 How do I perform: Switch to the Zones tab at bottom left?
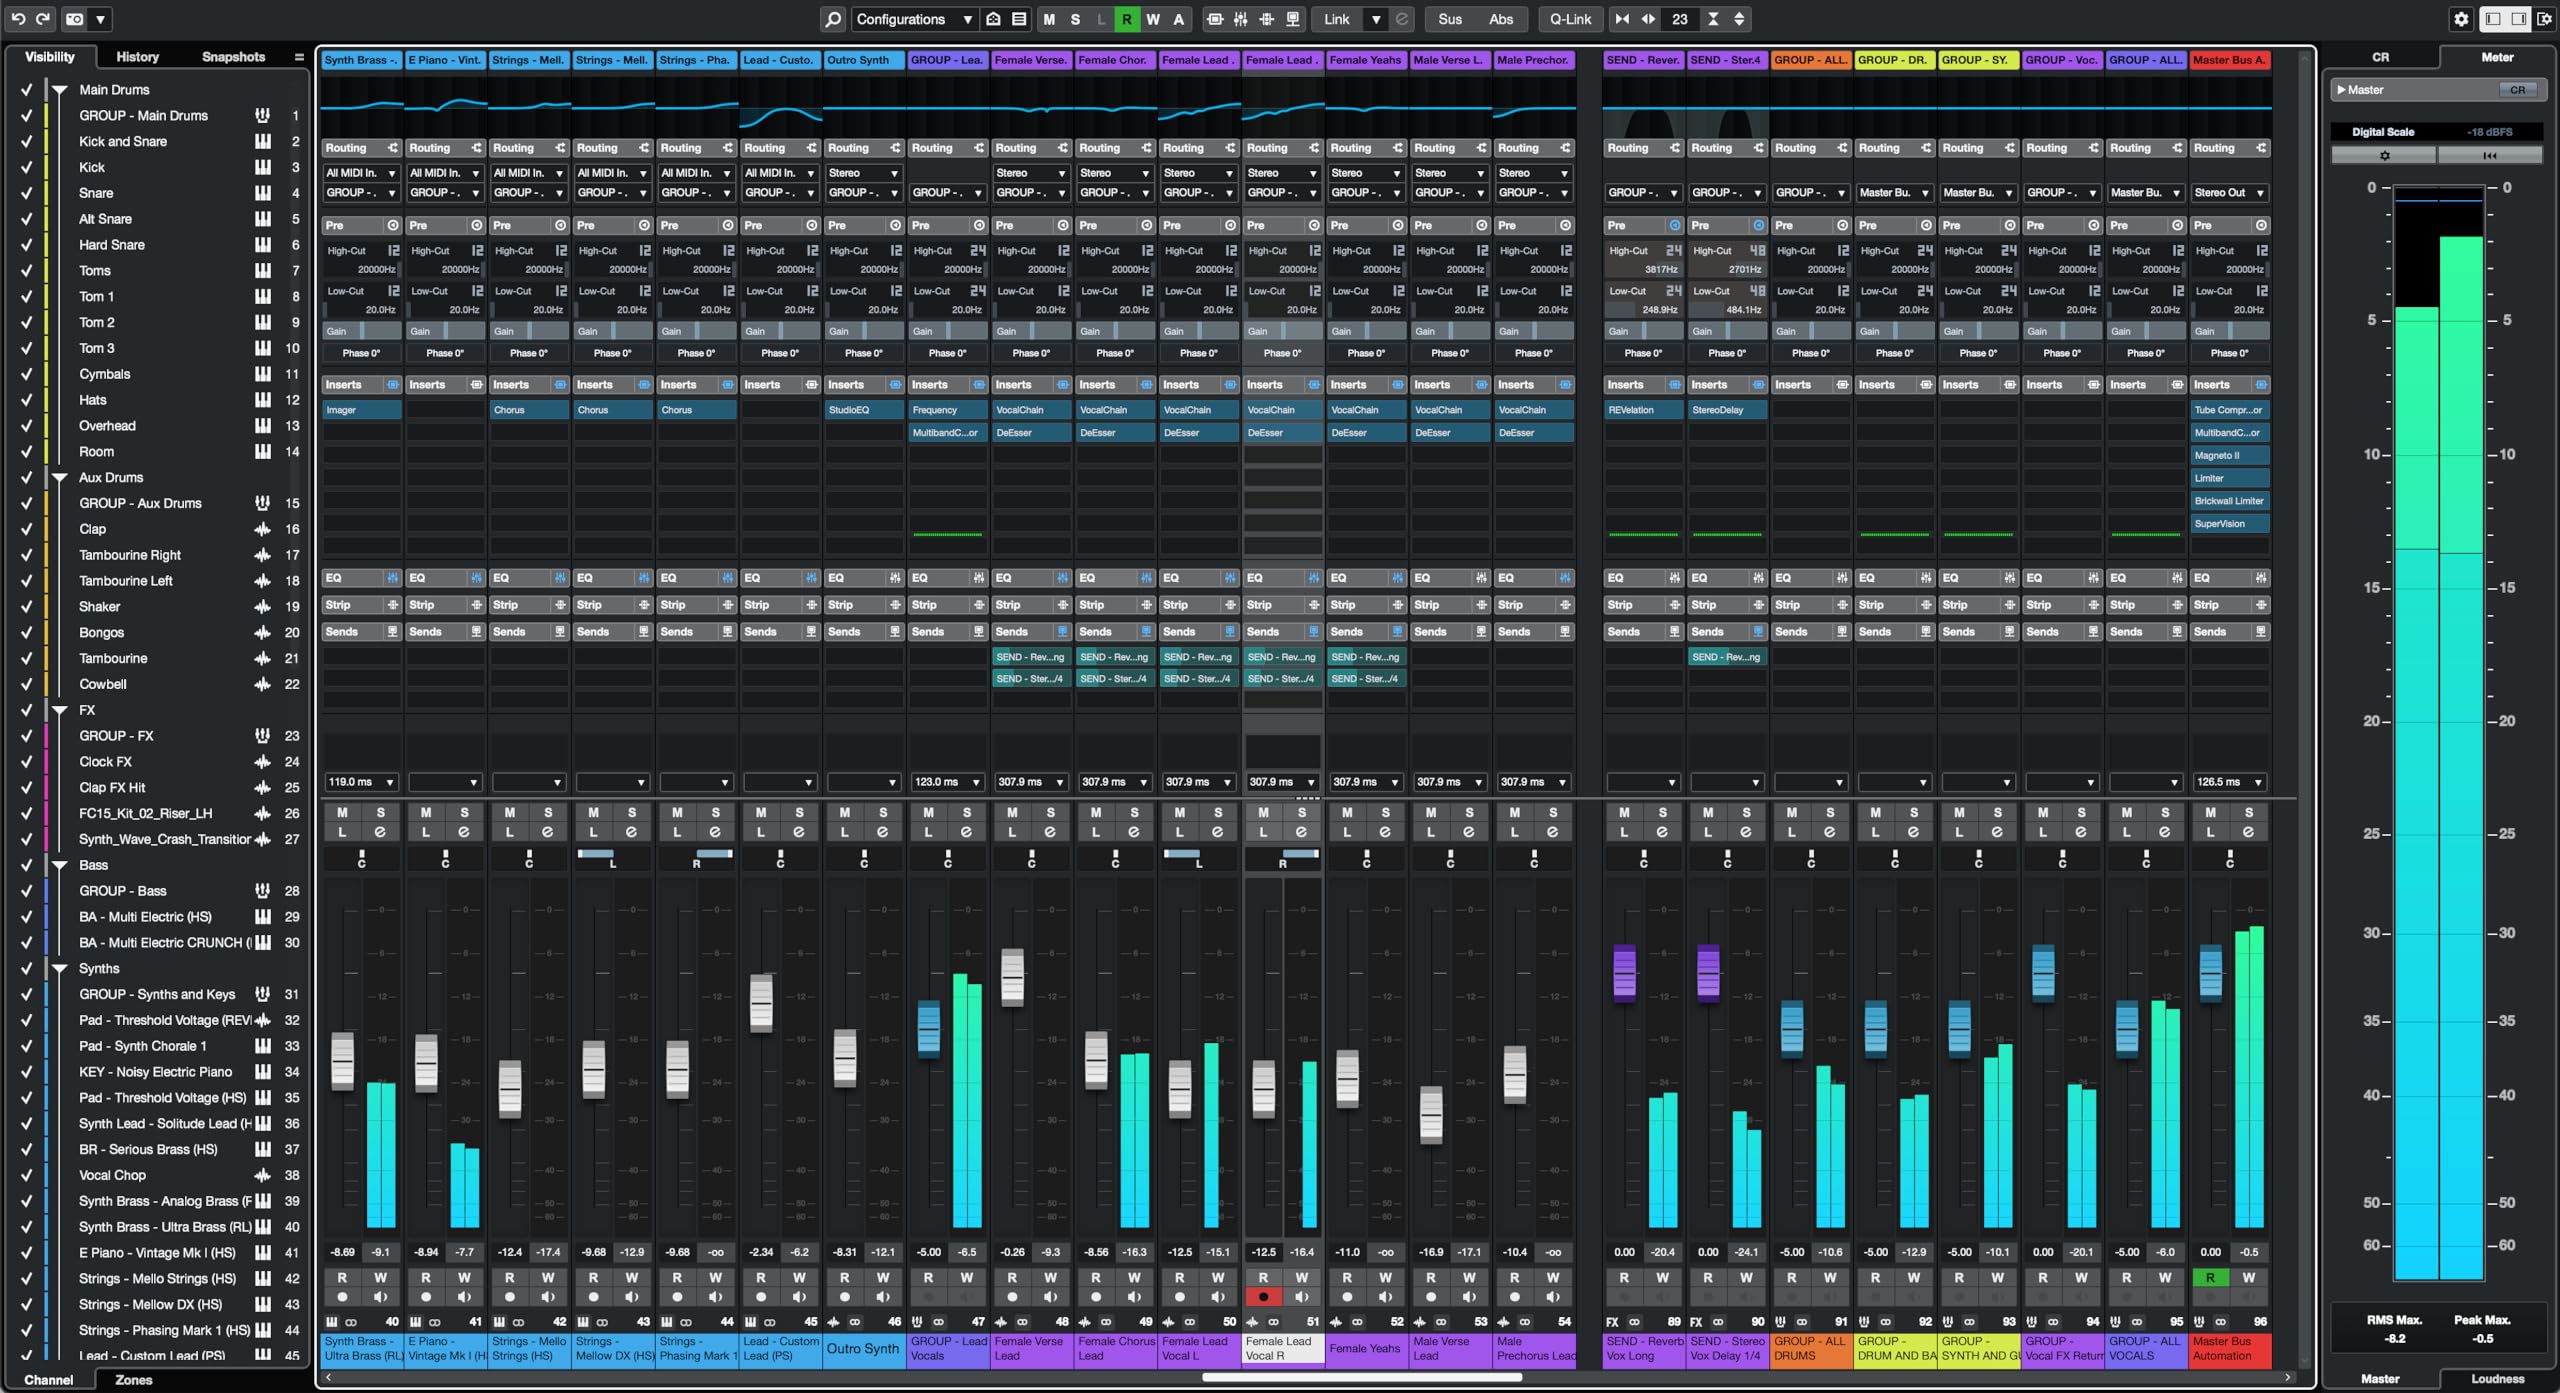tap(134, 1379)
